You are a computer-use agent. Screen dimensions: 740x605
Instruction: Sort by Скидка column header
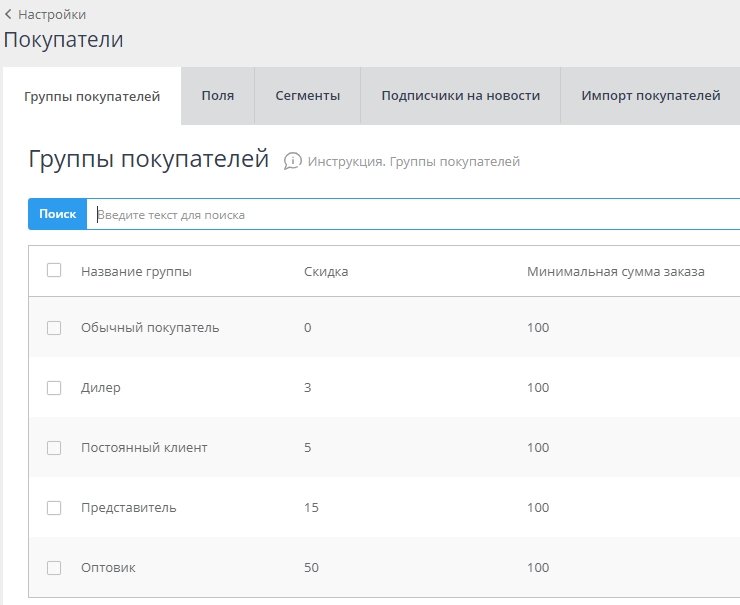click(326, 272)
